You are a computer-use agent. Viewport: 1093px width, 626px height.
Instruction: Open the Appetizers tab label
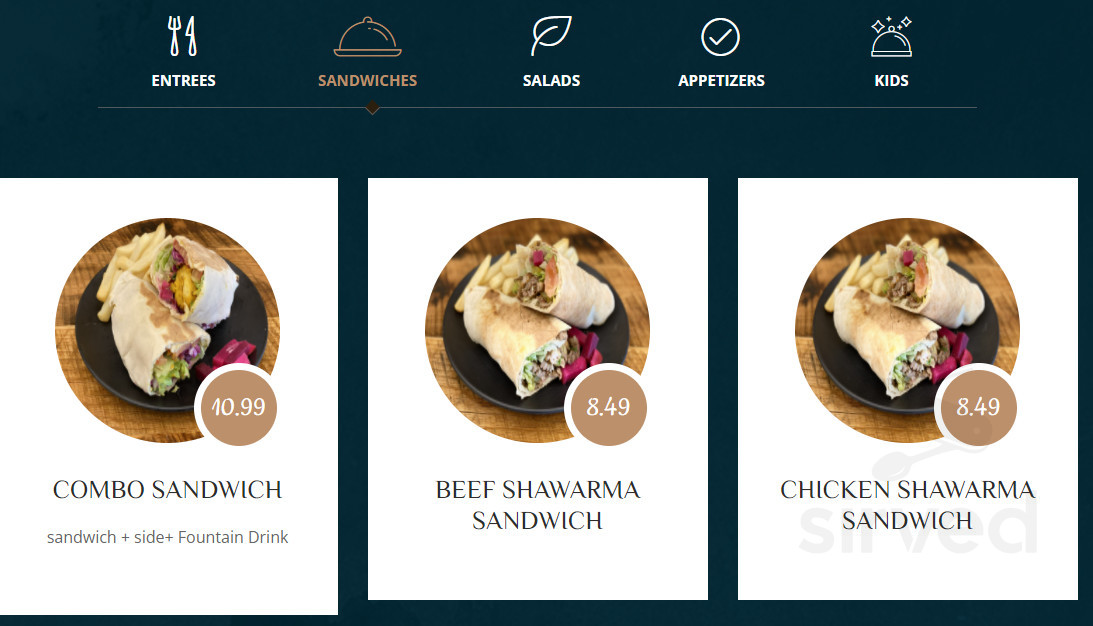(x=721, y=81)
